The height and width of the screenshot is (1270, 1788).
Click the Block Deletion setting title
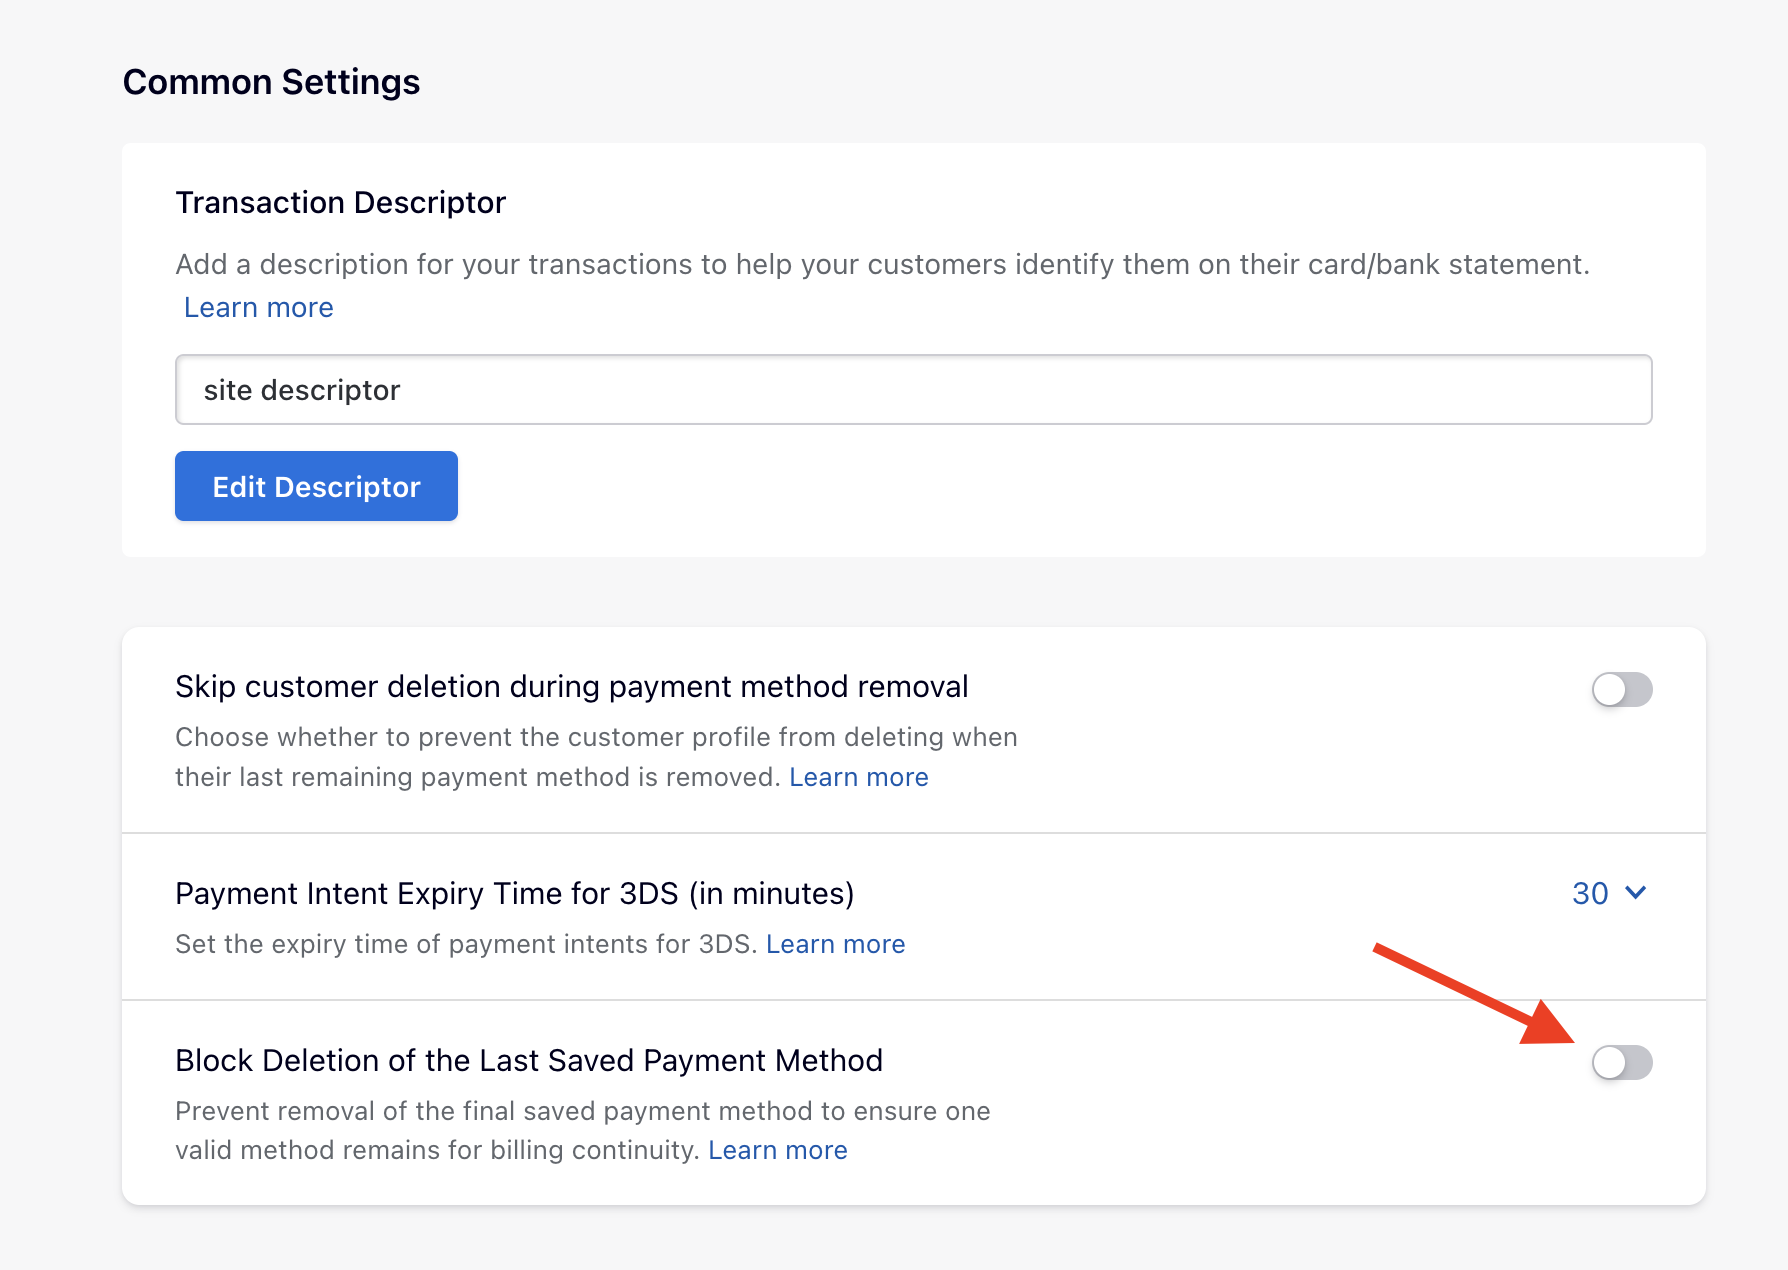click(528, 1060)
